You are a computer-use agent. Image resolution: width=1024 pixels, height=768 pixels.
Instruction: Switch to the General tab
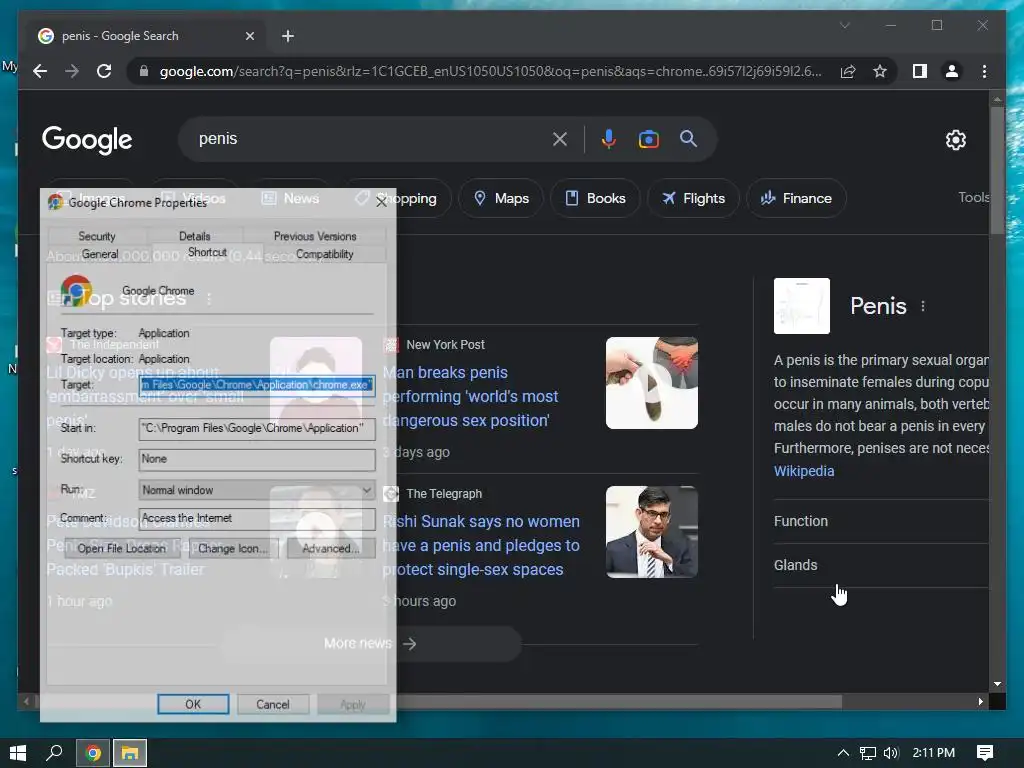(100, 254)
